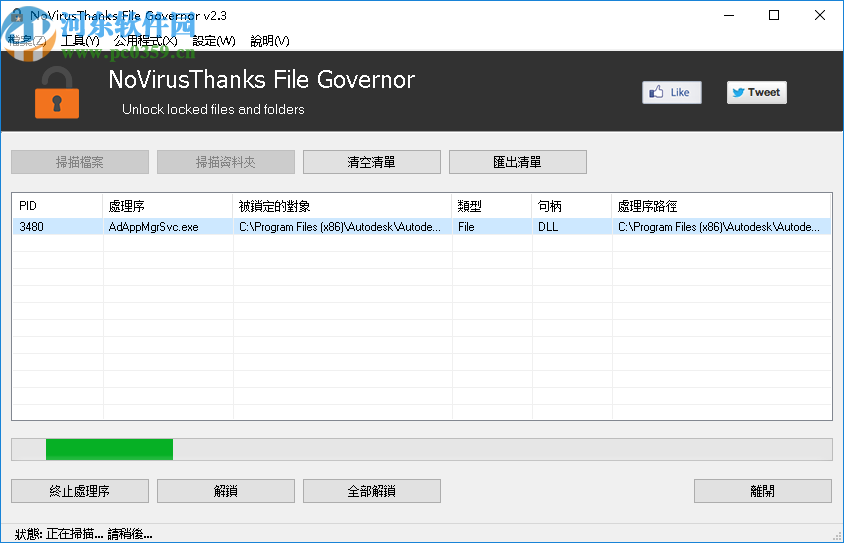Open the 公用程式(X) menu

pyautogui.click(x=145, y=40)
